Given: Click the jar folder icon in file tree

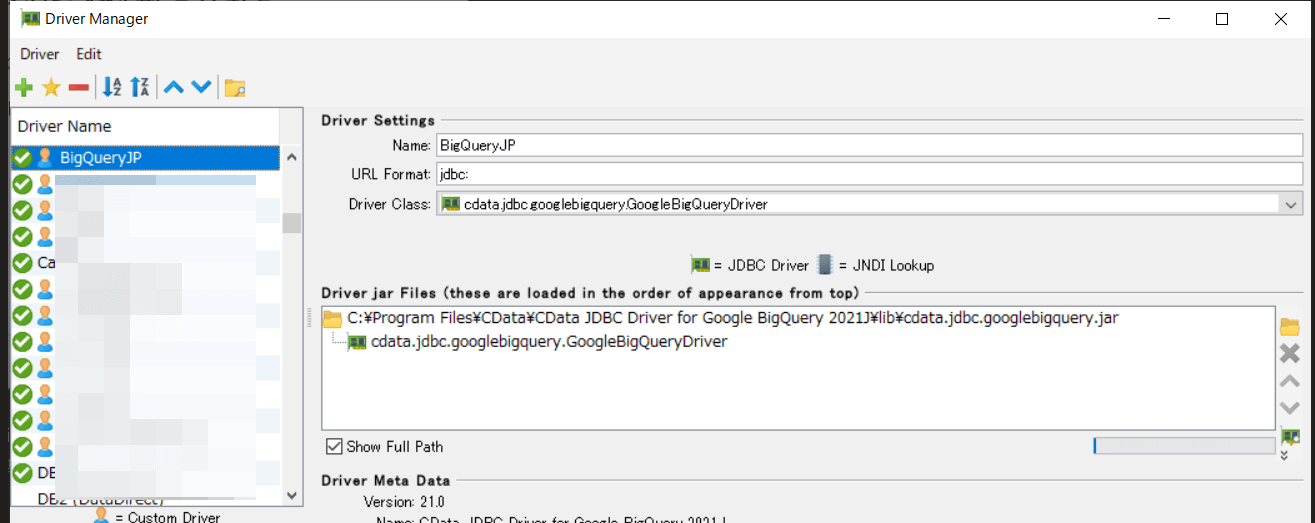Looking at the screenshot, I should 332,319.
